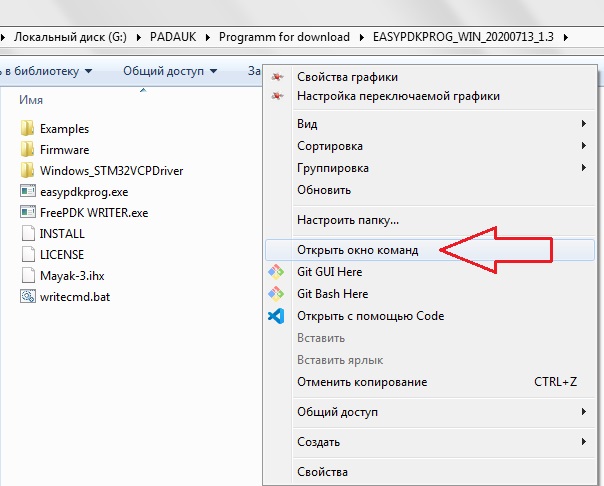
Task: Click the Git GUI Here icon
Action: (x=277, y=272)
